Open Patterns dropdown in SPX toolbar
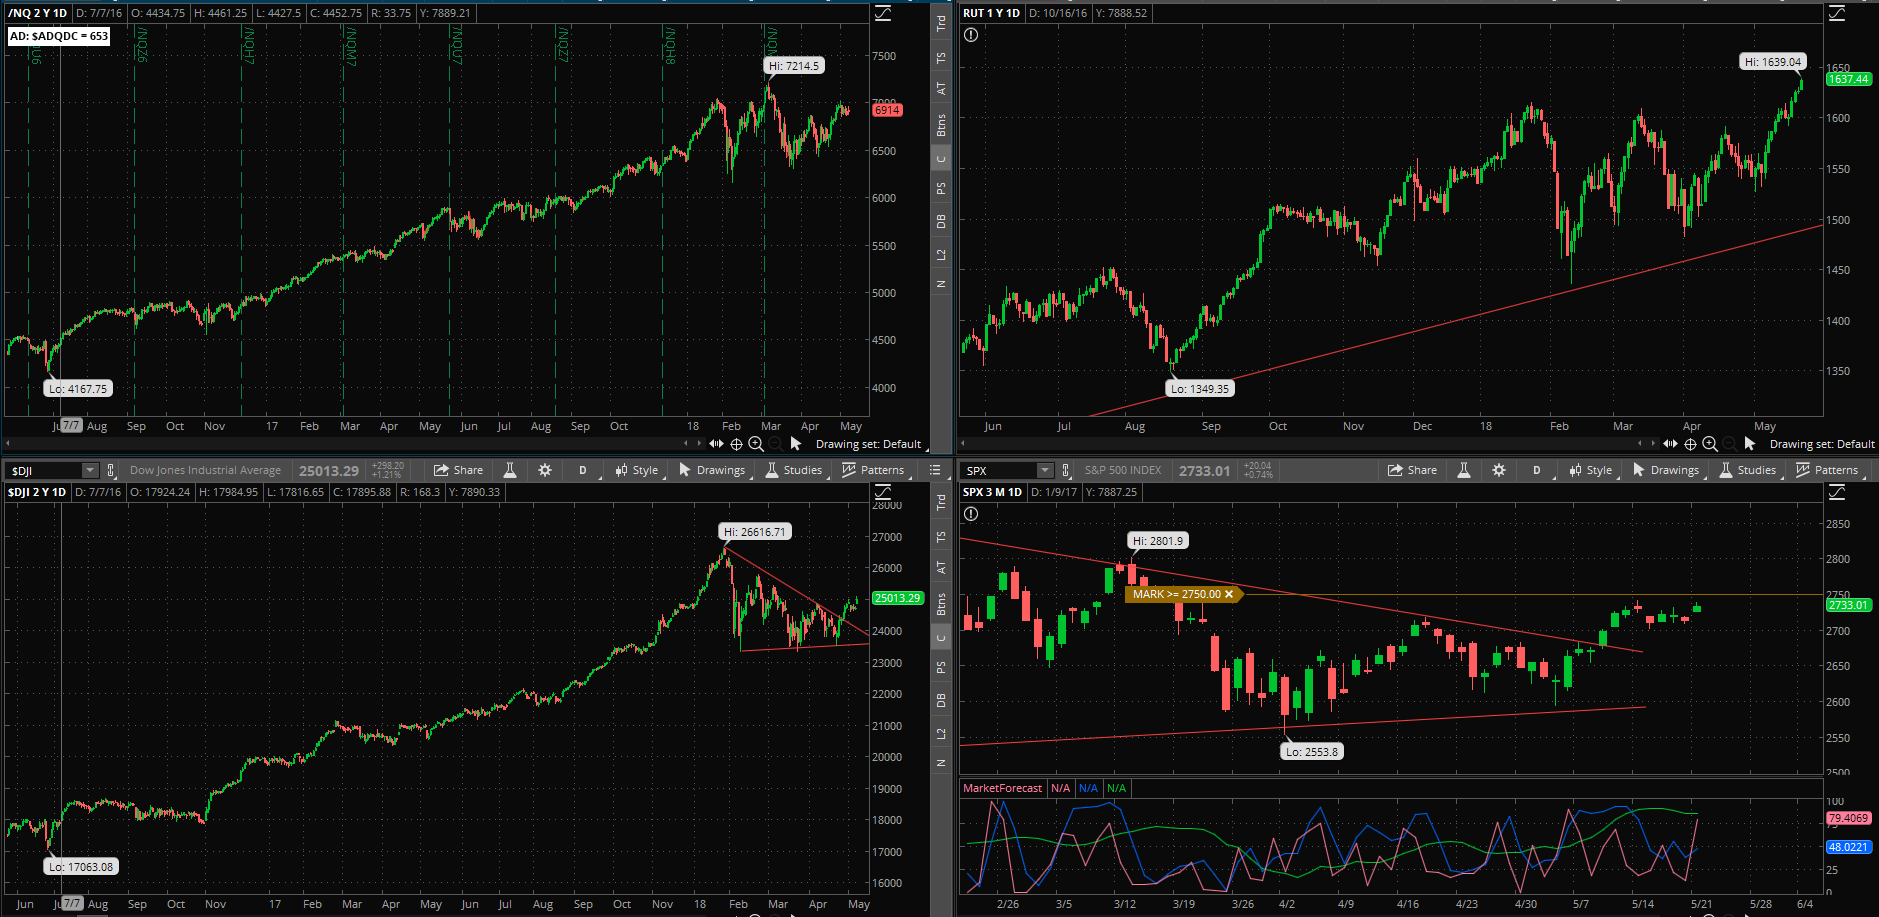 [1828, 470]
